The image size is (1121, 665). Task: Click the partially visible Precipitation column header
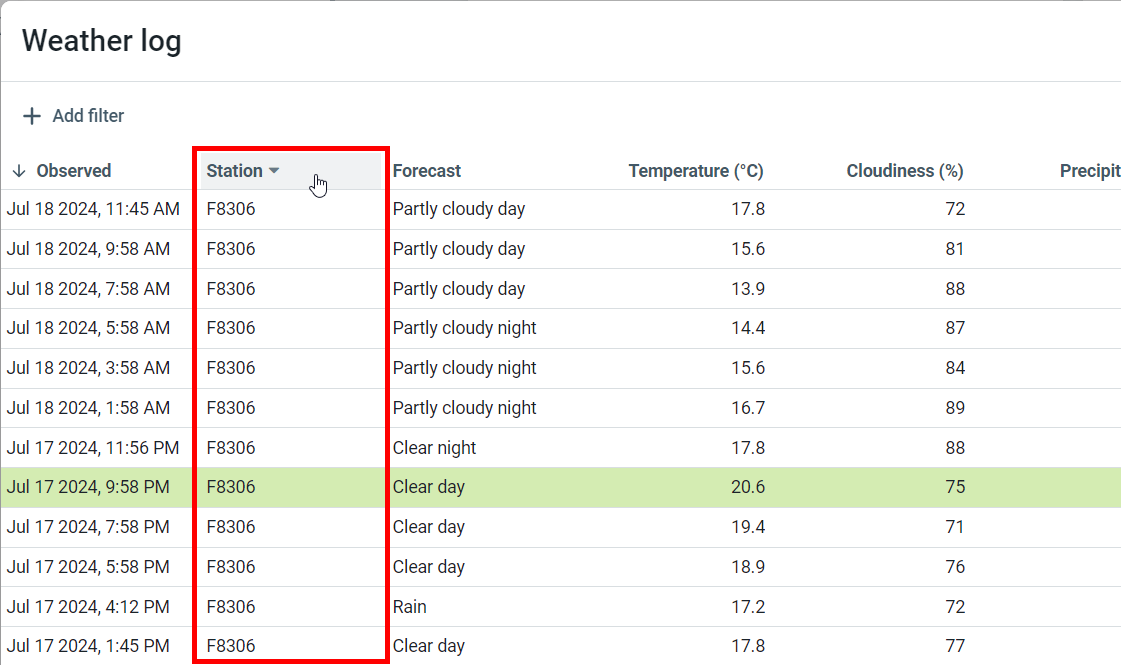(x=1089, y=171)
